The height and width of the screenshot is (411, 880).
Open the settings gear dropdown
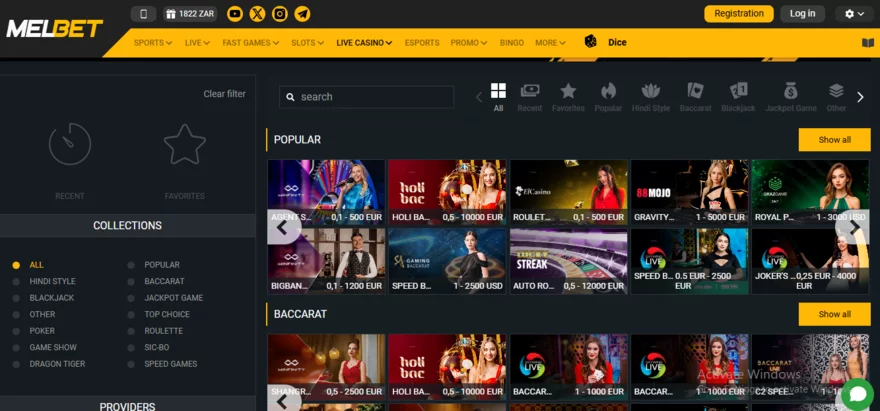854,14
